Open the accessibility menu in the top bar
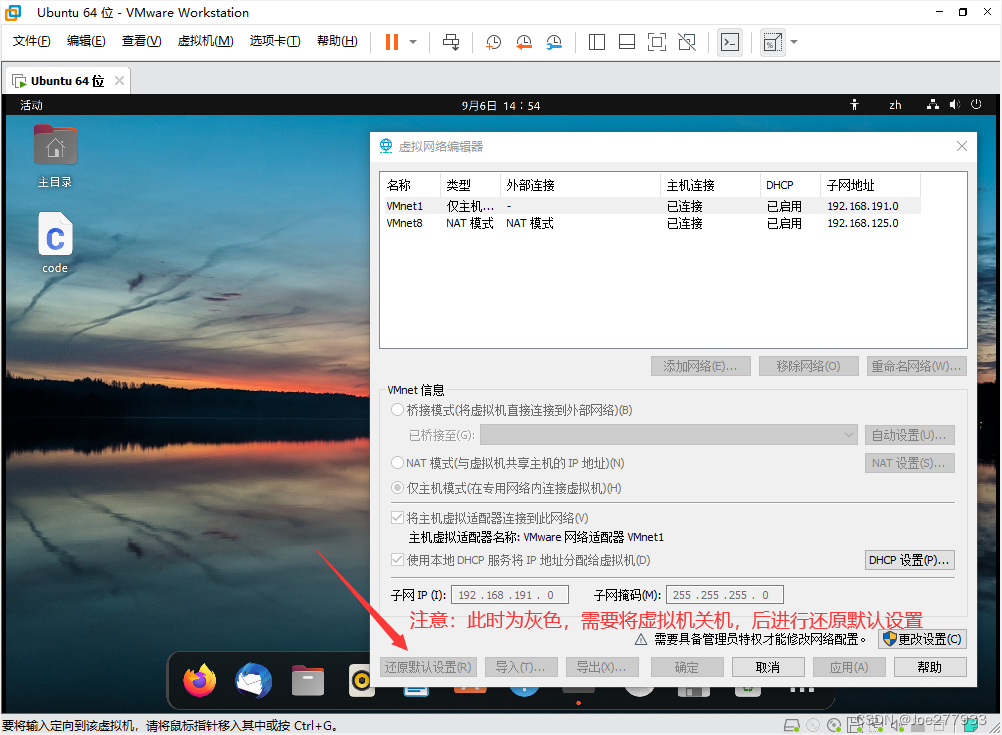This screenshot has width=1002, height=735. 854,105
